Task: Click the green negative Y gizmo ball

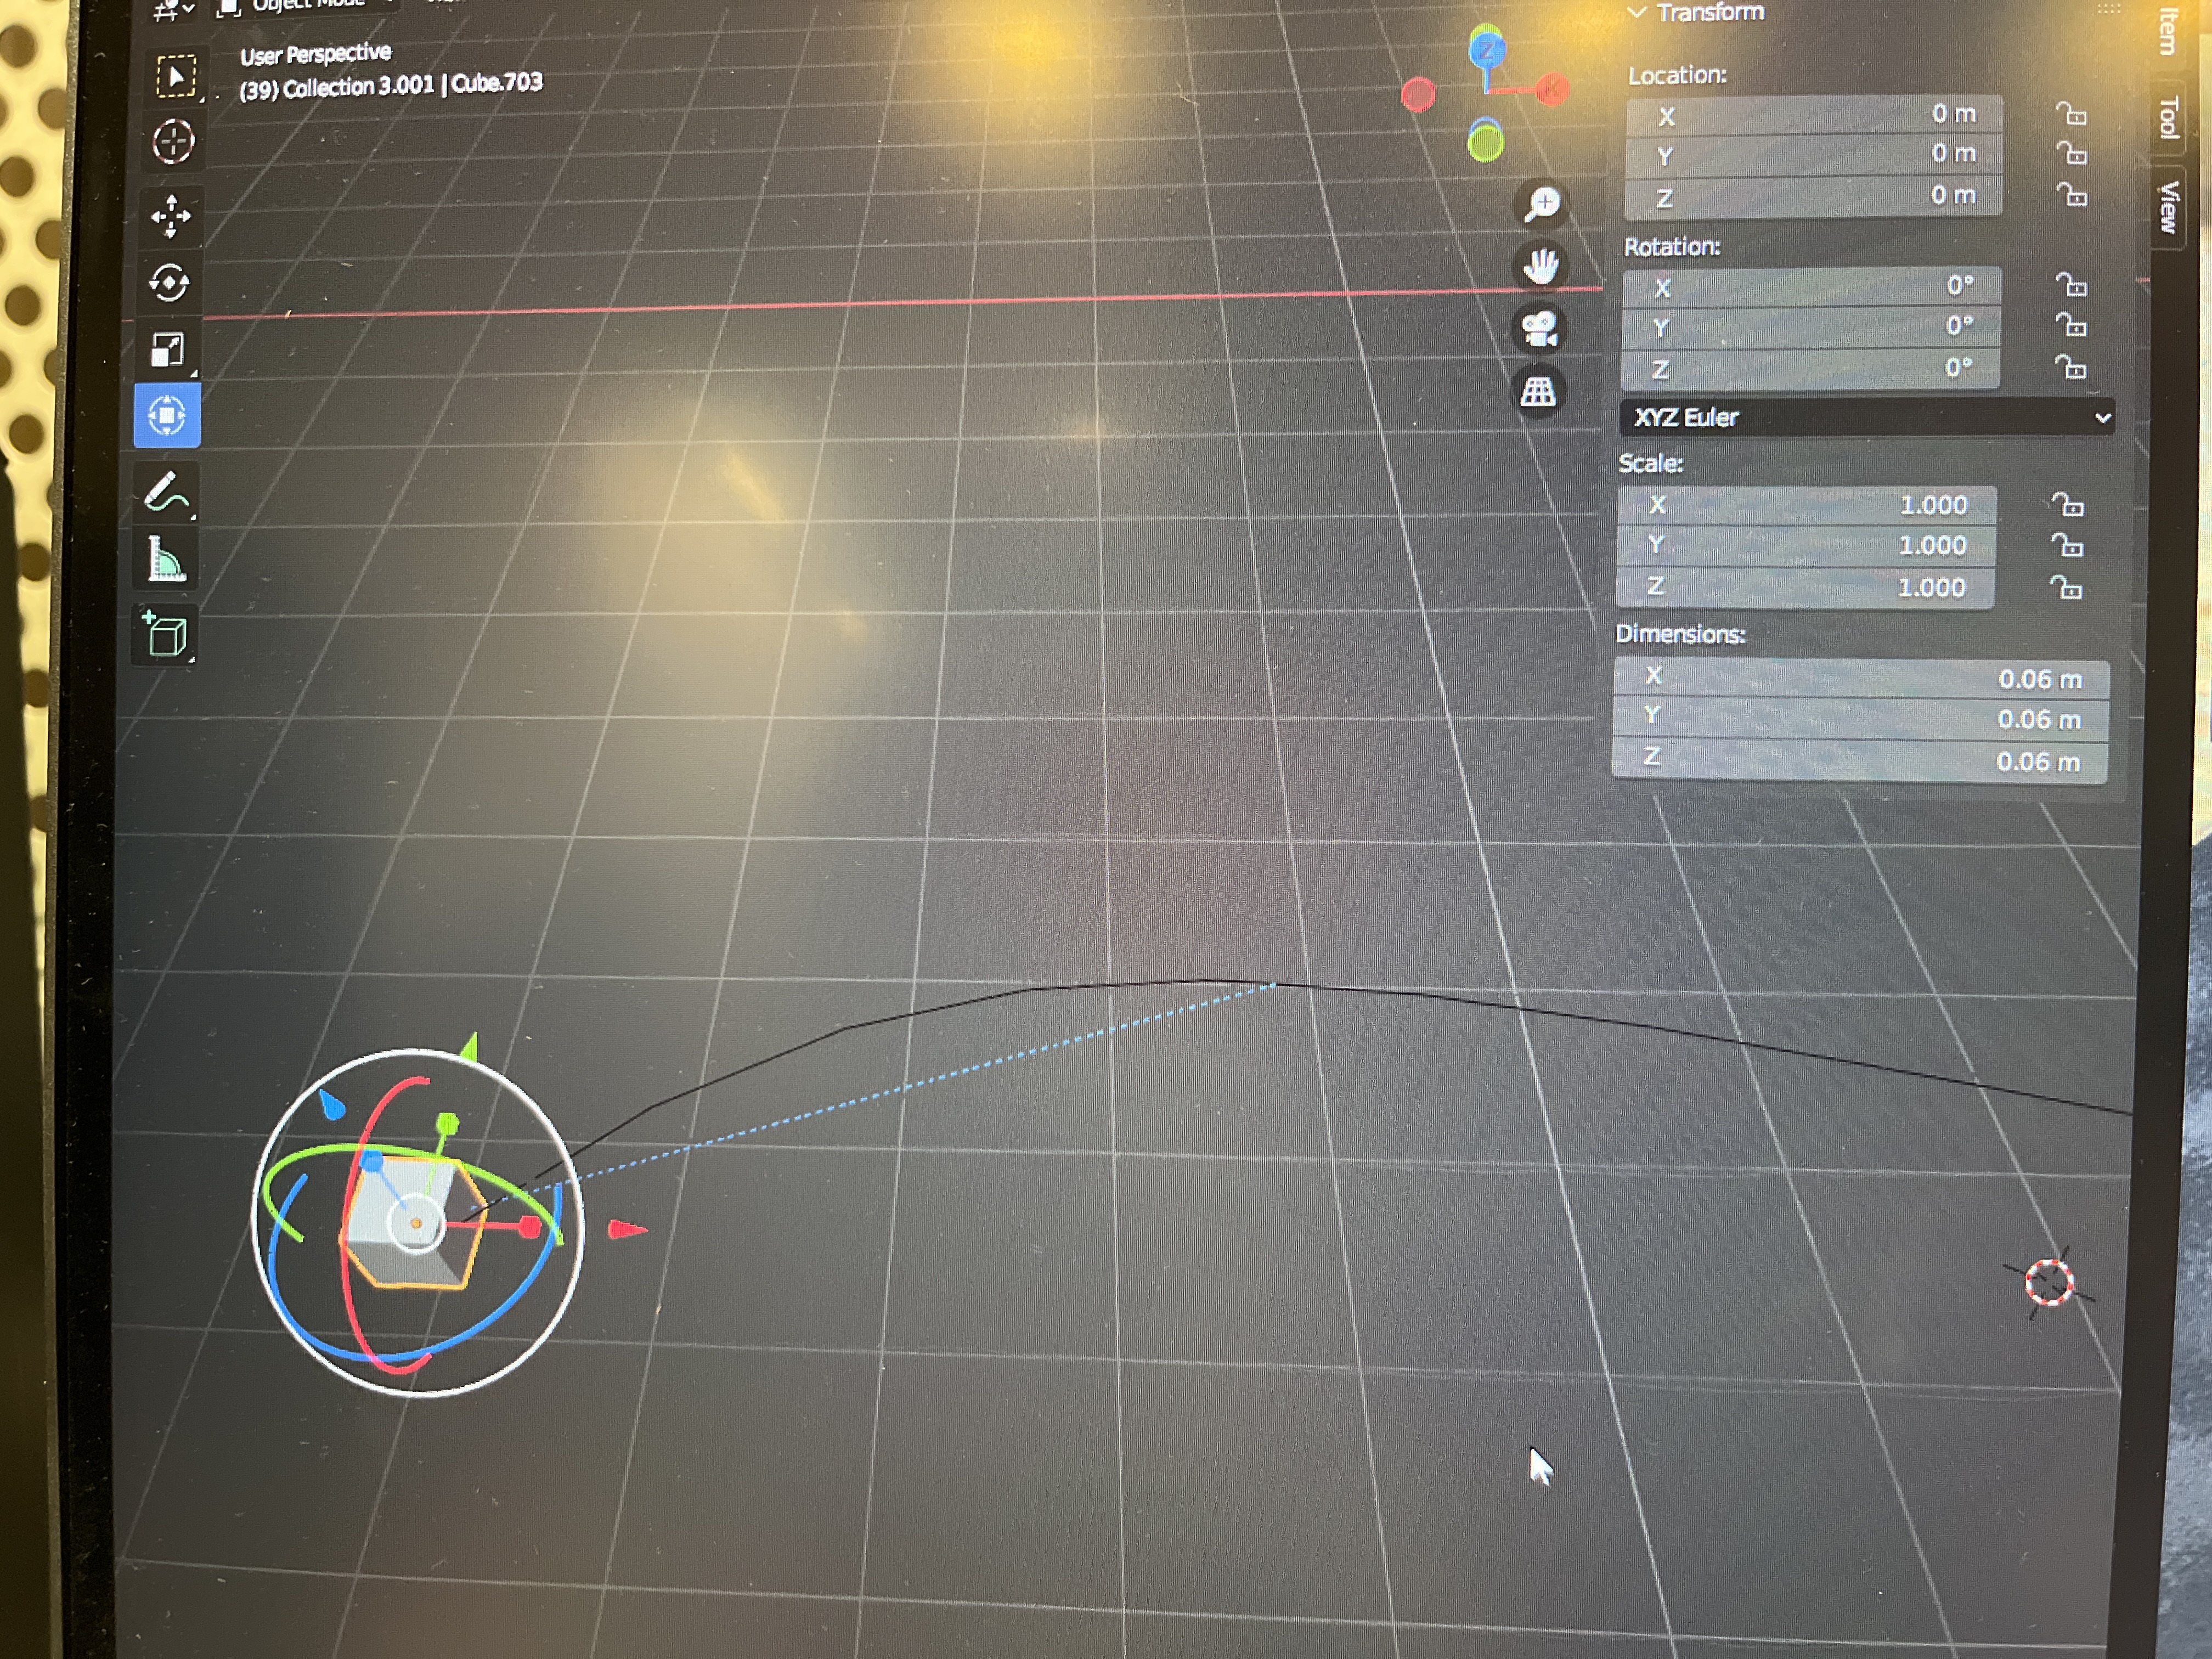Action: 1485,144
